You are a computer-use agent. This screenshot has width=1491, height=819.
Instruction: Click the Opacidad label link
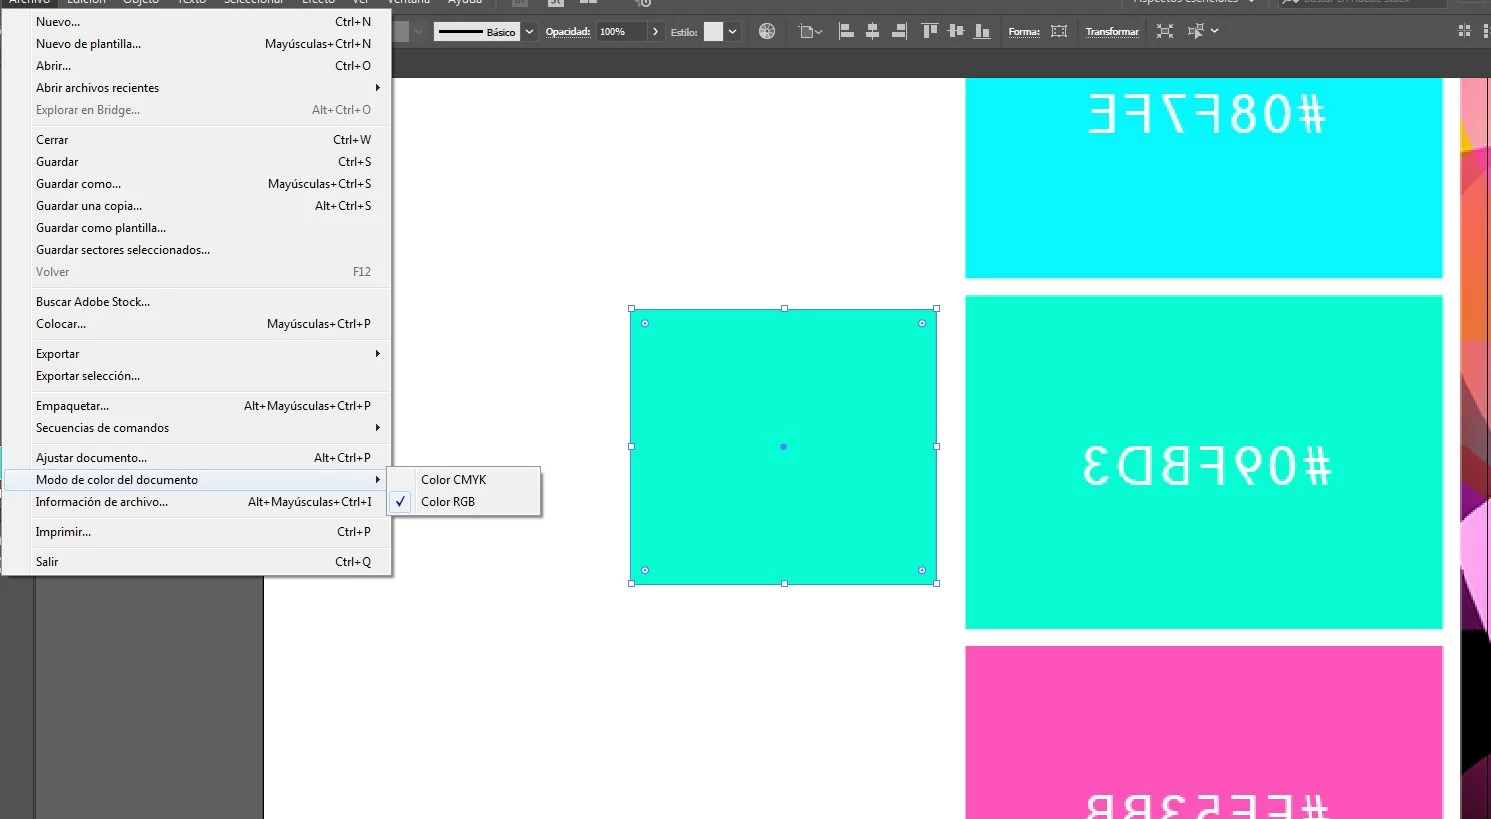(x=567, y=32)
